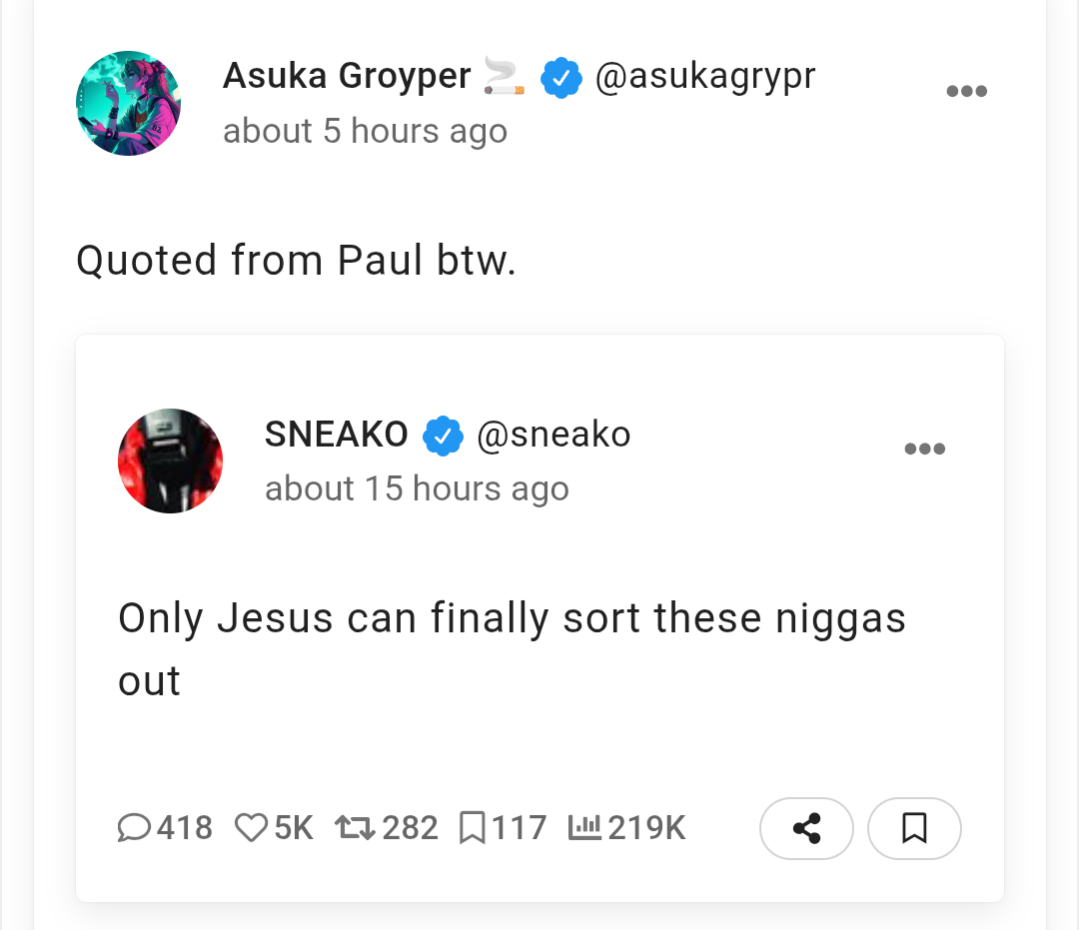Click the share button on quoted post
1079x930 pixels.
[806, 828]
